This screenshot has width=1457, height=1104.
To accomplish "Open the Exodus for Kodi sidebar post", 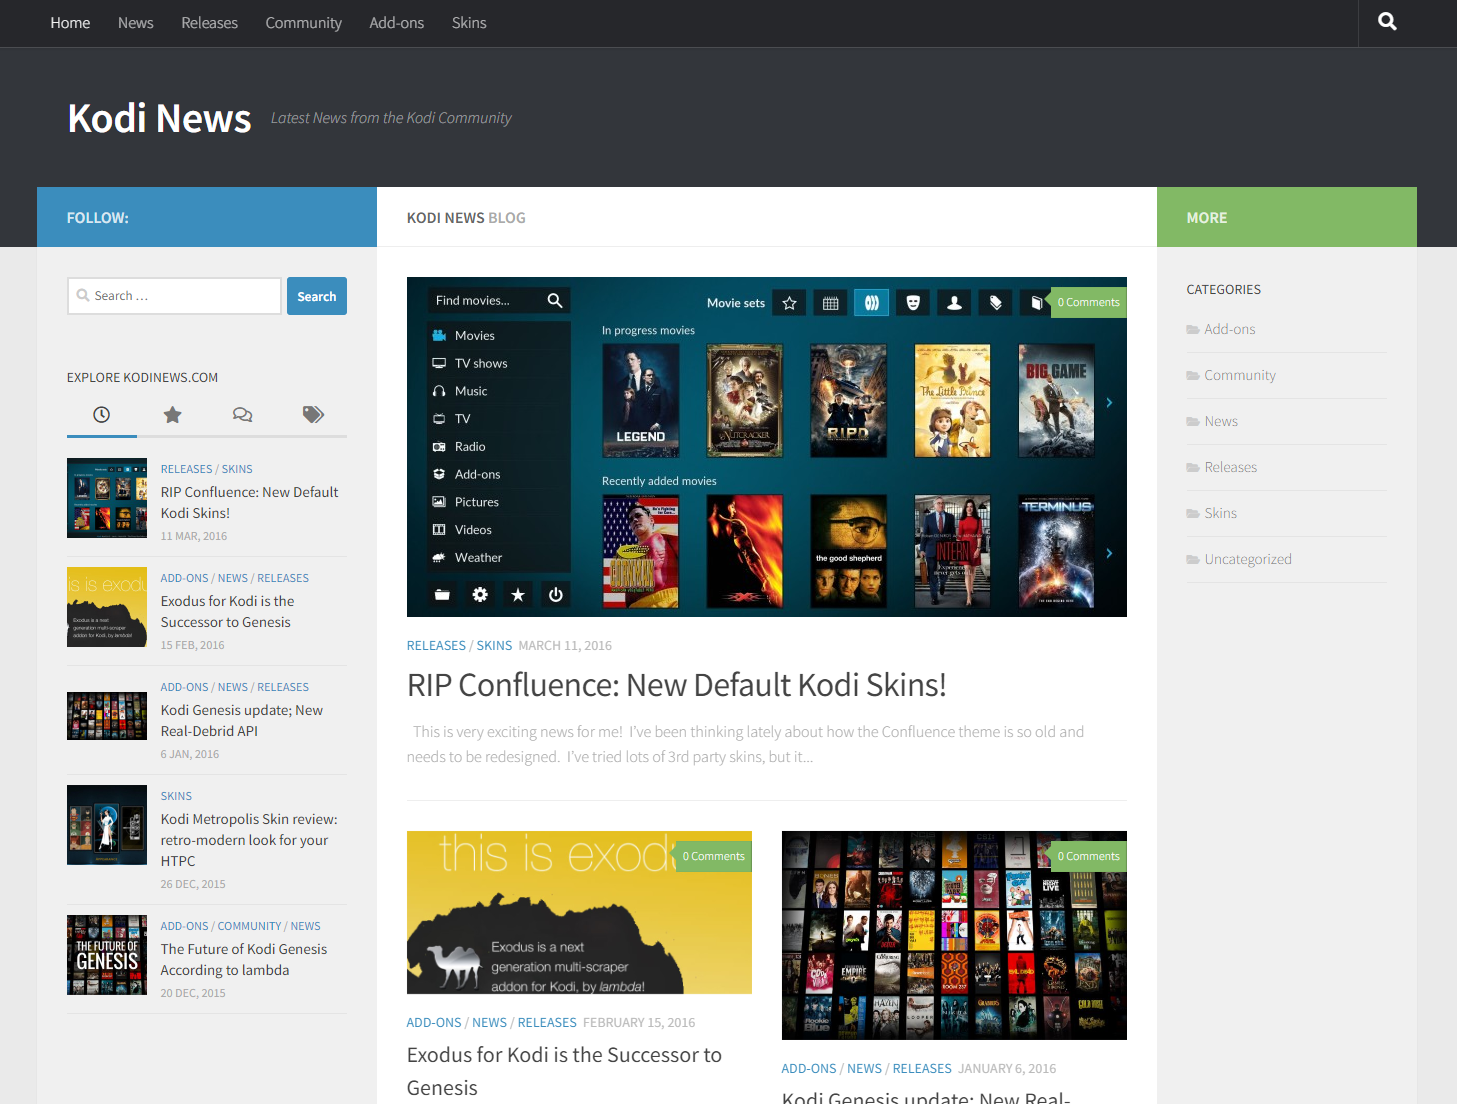I will click(227, 611).
